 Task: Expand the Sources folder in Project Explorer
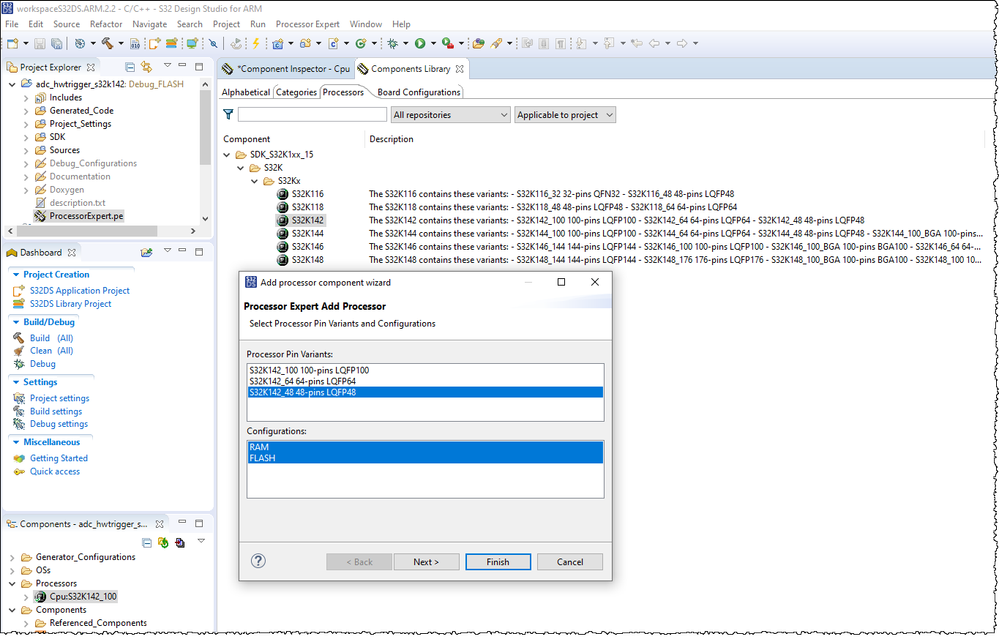[26, 150]
